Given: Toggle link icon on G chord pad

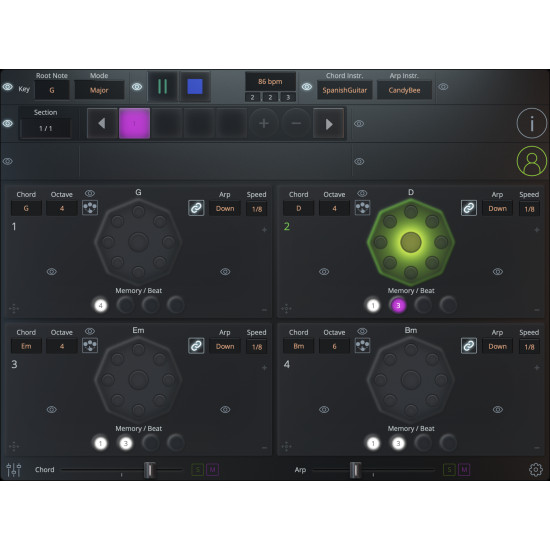Looking at the screenshot, I should point(196,208).
